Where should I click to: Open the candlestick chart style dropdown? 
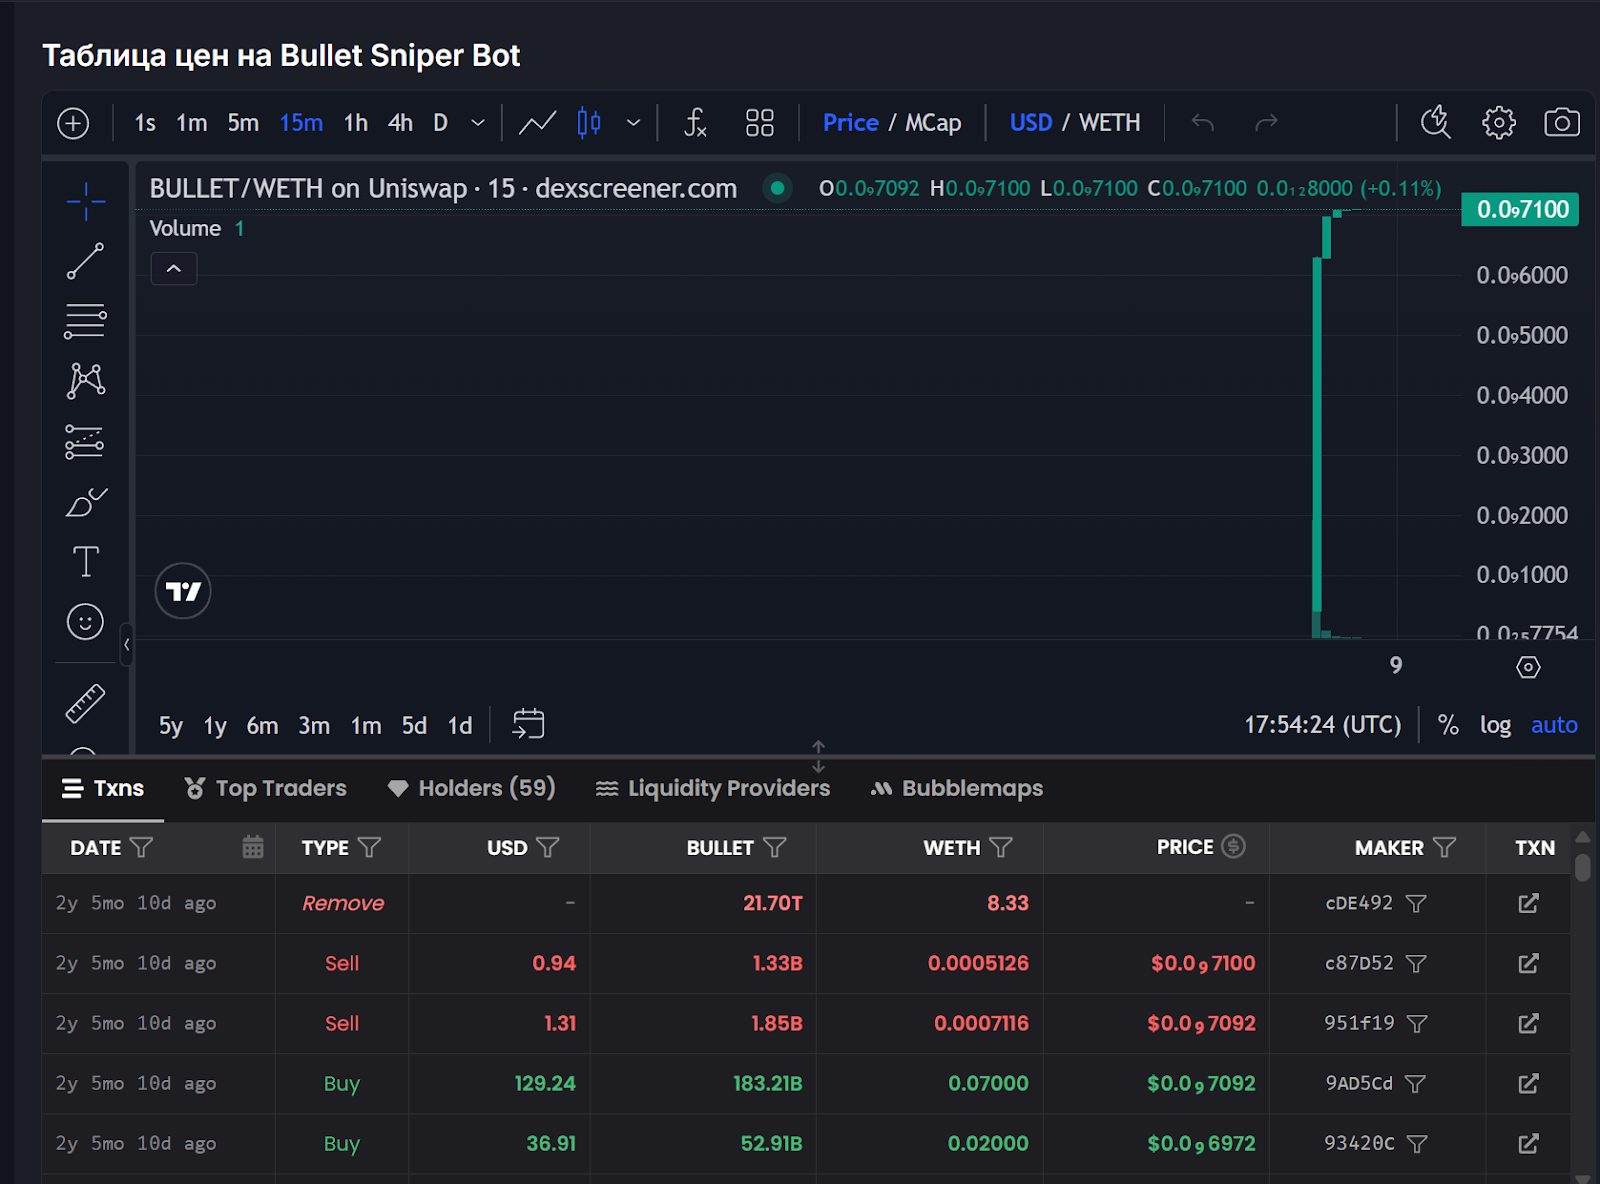click(x=633, y=123)
